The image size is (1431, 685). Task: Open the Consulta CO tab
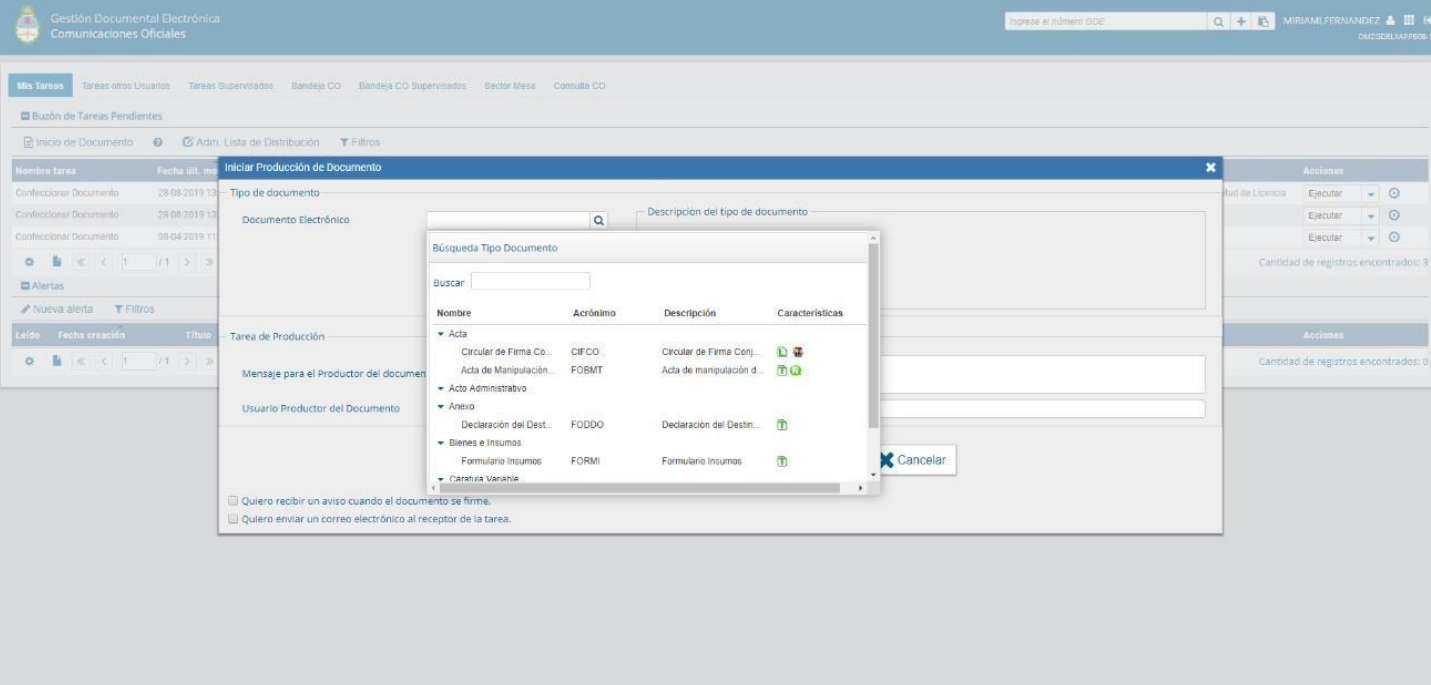tap(579, 86)
